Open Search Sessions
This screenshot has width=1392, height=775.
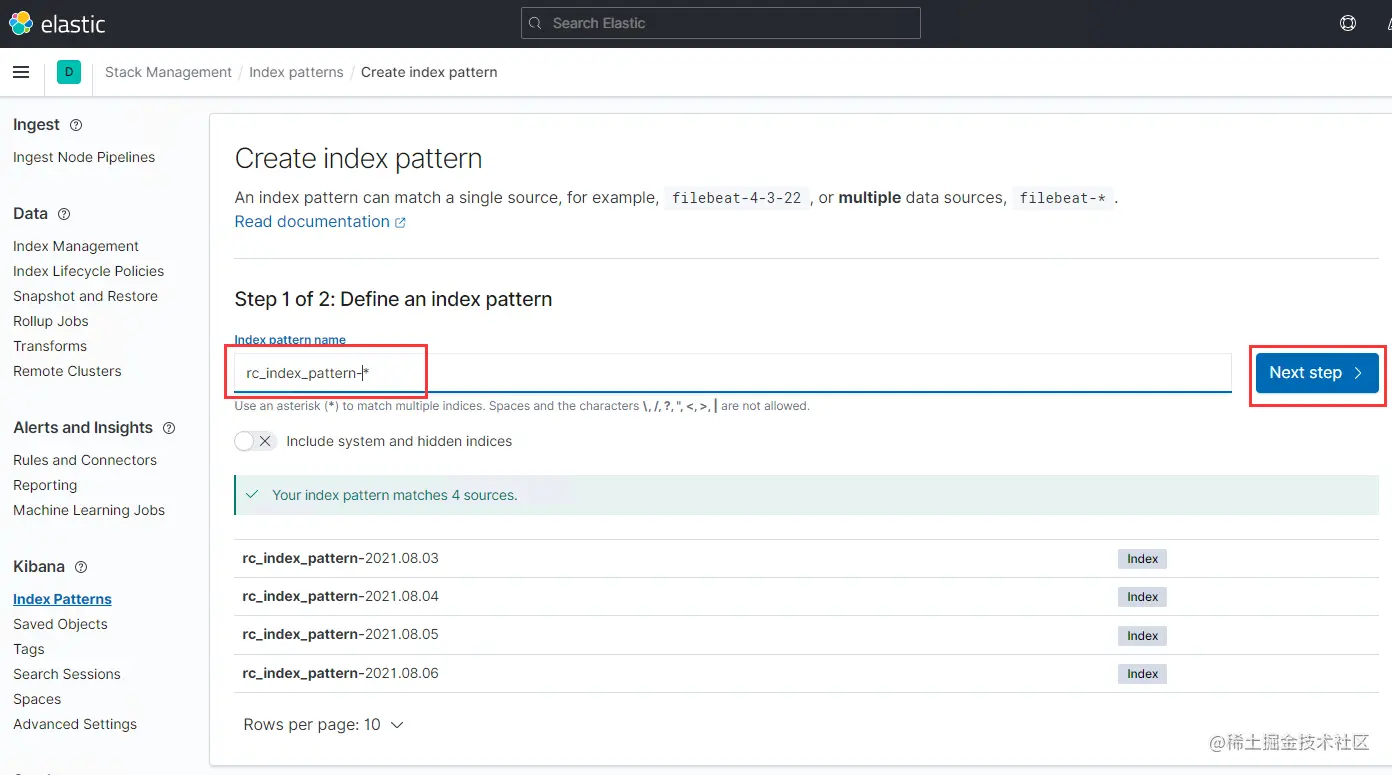(x=67, y=674)
